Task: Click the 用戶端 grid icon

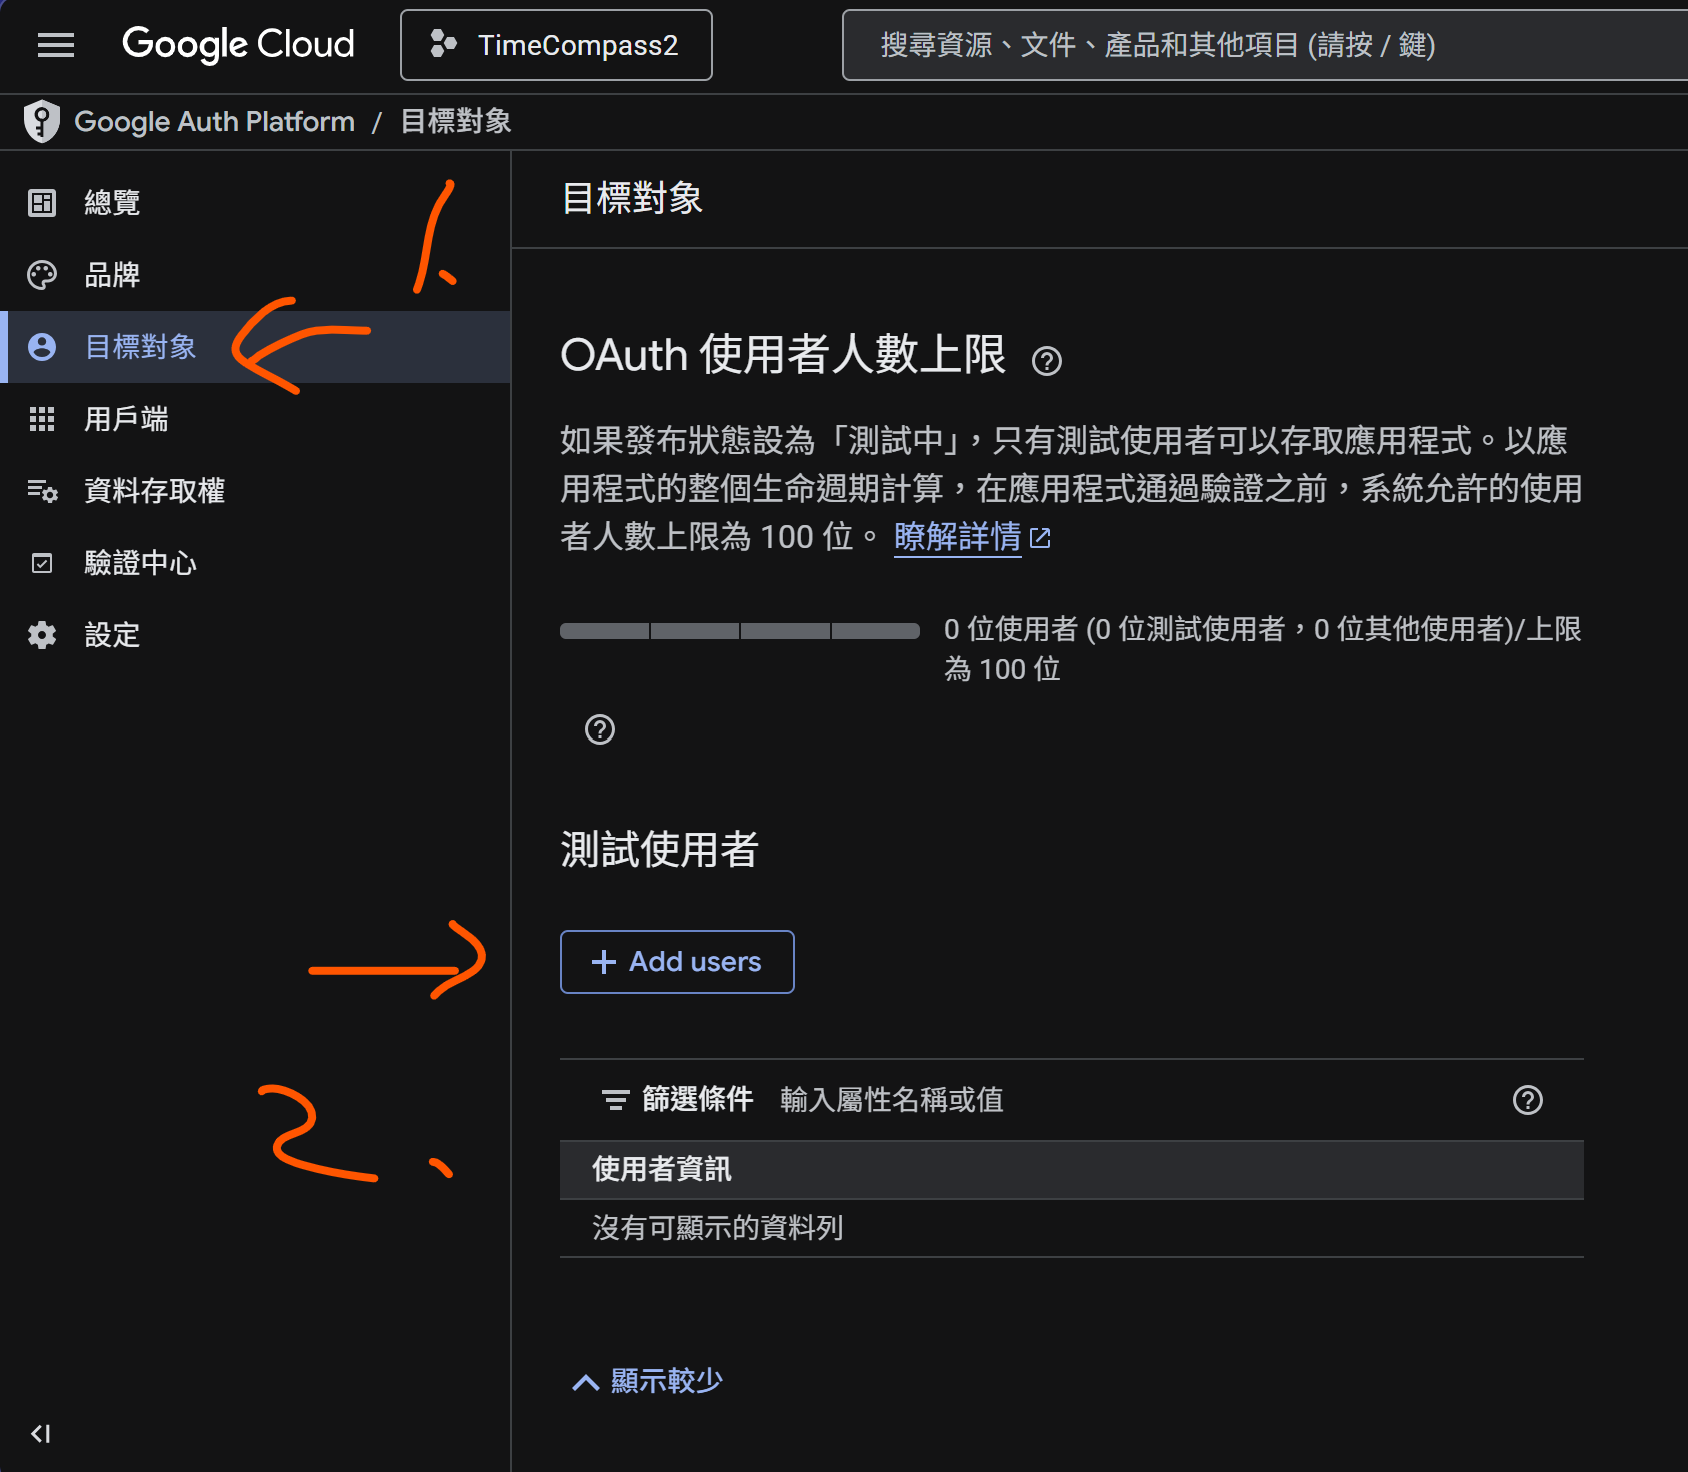Action: pos(42,419)
